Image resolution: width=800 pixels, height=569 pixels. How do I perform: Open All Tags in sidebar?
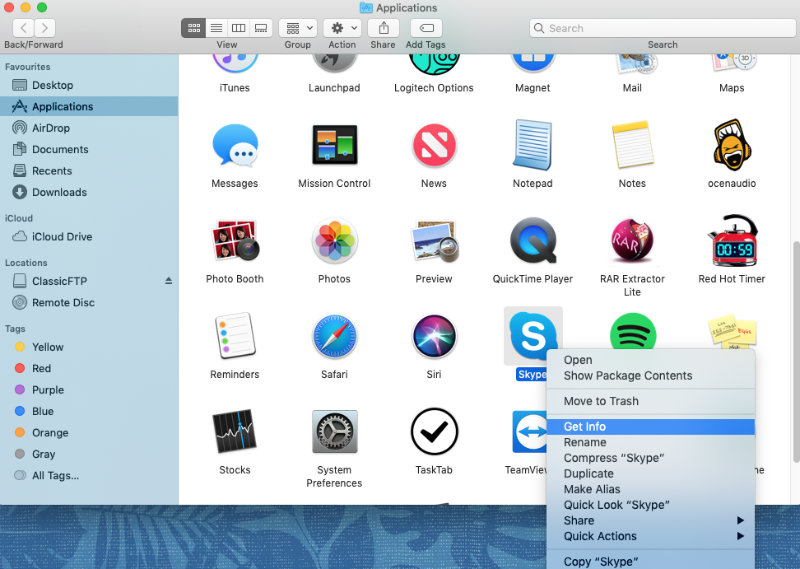tap(89, 476)
